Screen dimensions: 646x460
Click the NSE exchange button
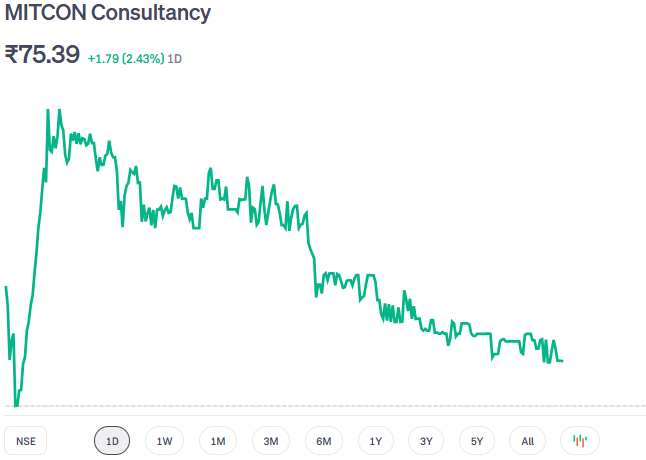pos(26,440)
